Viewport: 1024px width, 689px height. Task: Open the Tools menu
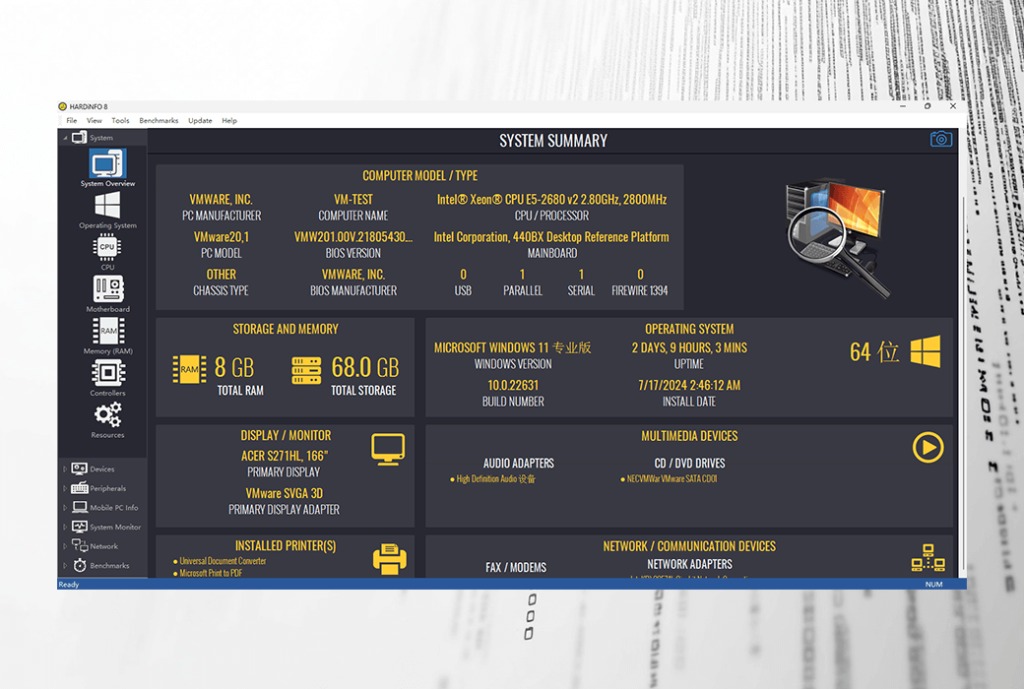click(120, 121)
